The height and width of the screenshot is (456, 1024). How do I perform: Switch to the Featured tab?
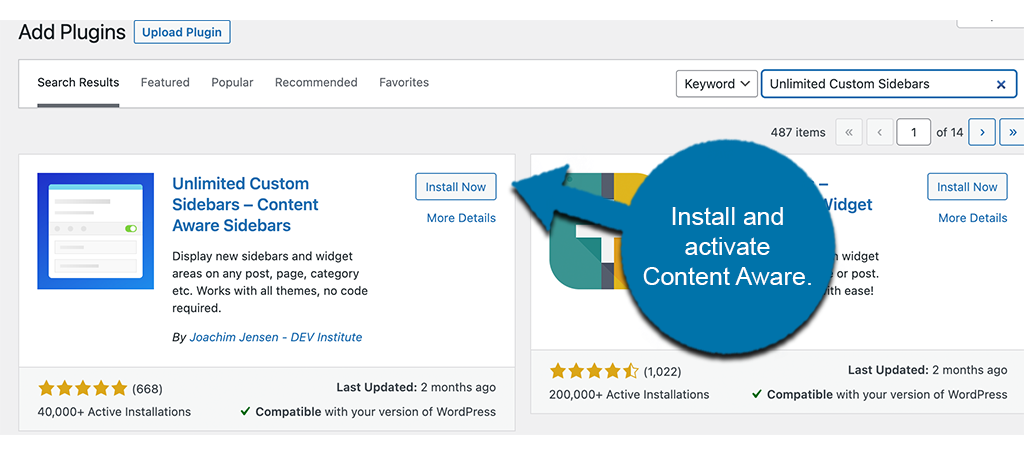coord(165,83)
